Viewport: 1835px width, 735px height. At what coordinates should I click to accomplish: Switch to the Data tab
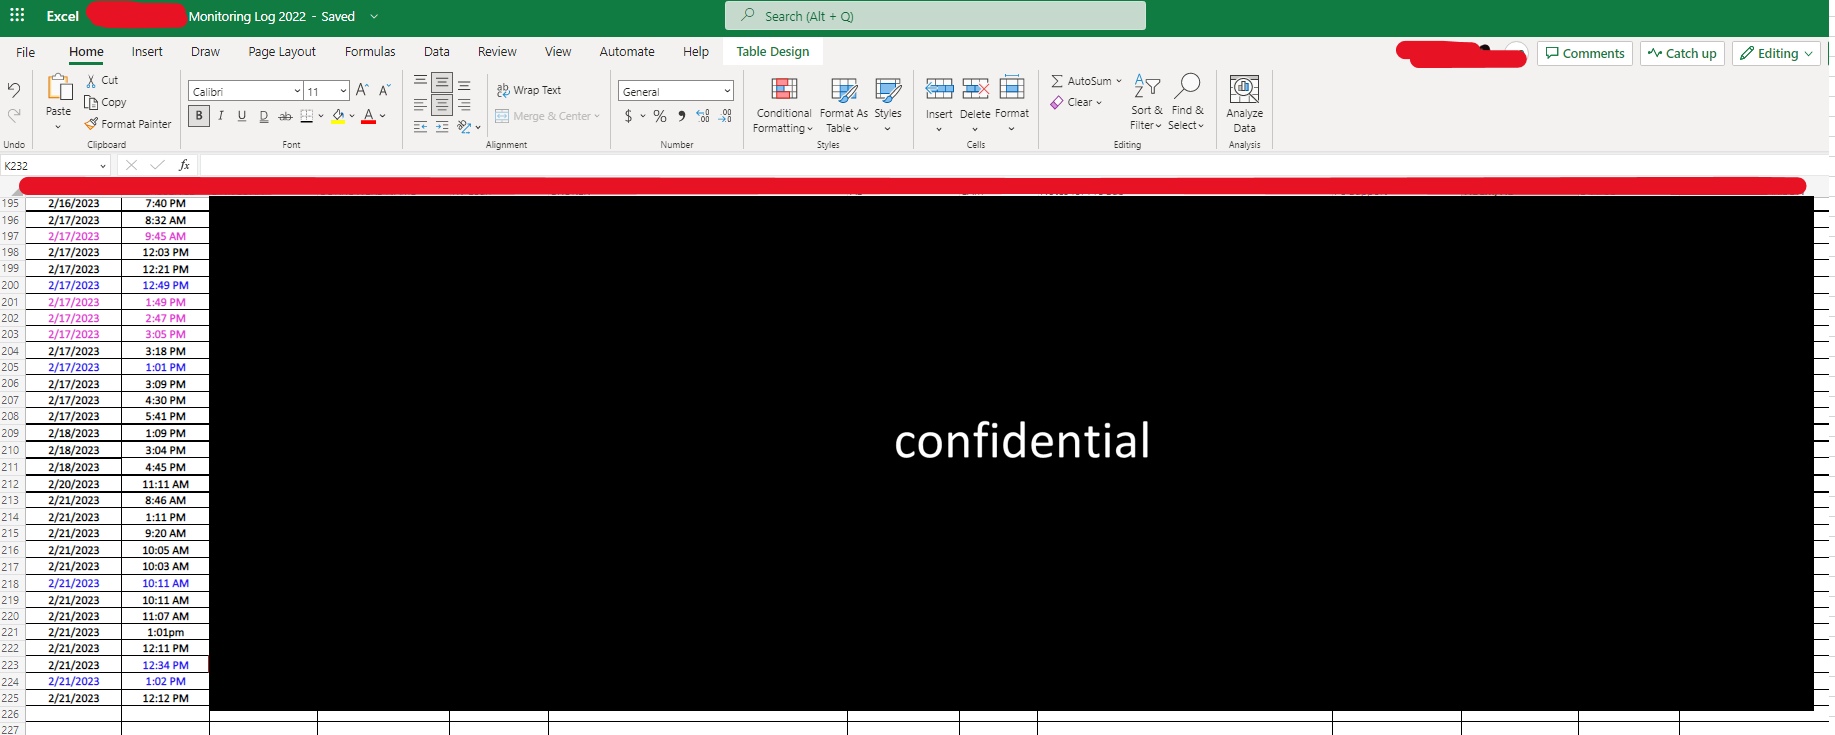pyautogui.click(x=437, y=52)
